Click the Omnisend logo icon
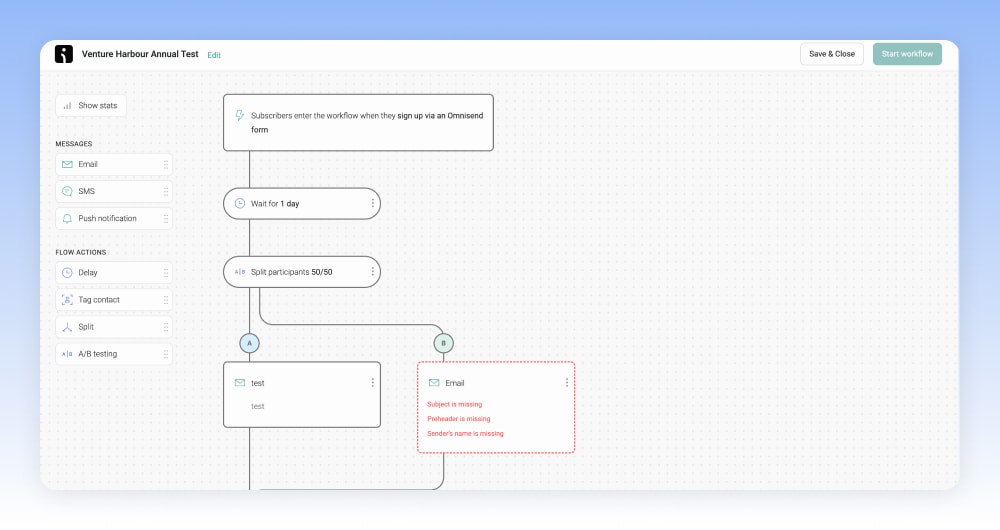1000x530 pixels. [x=64, y=54]
